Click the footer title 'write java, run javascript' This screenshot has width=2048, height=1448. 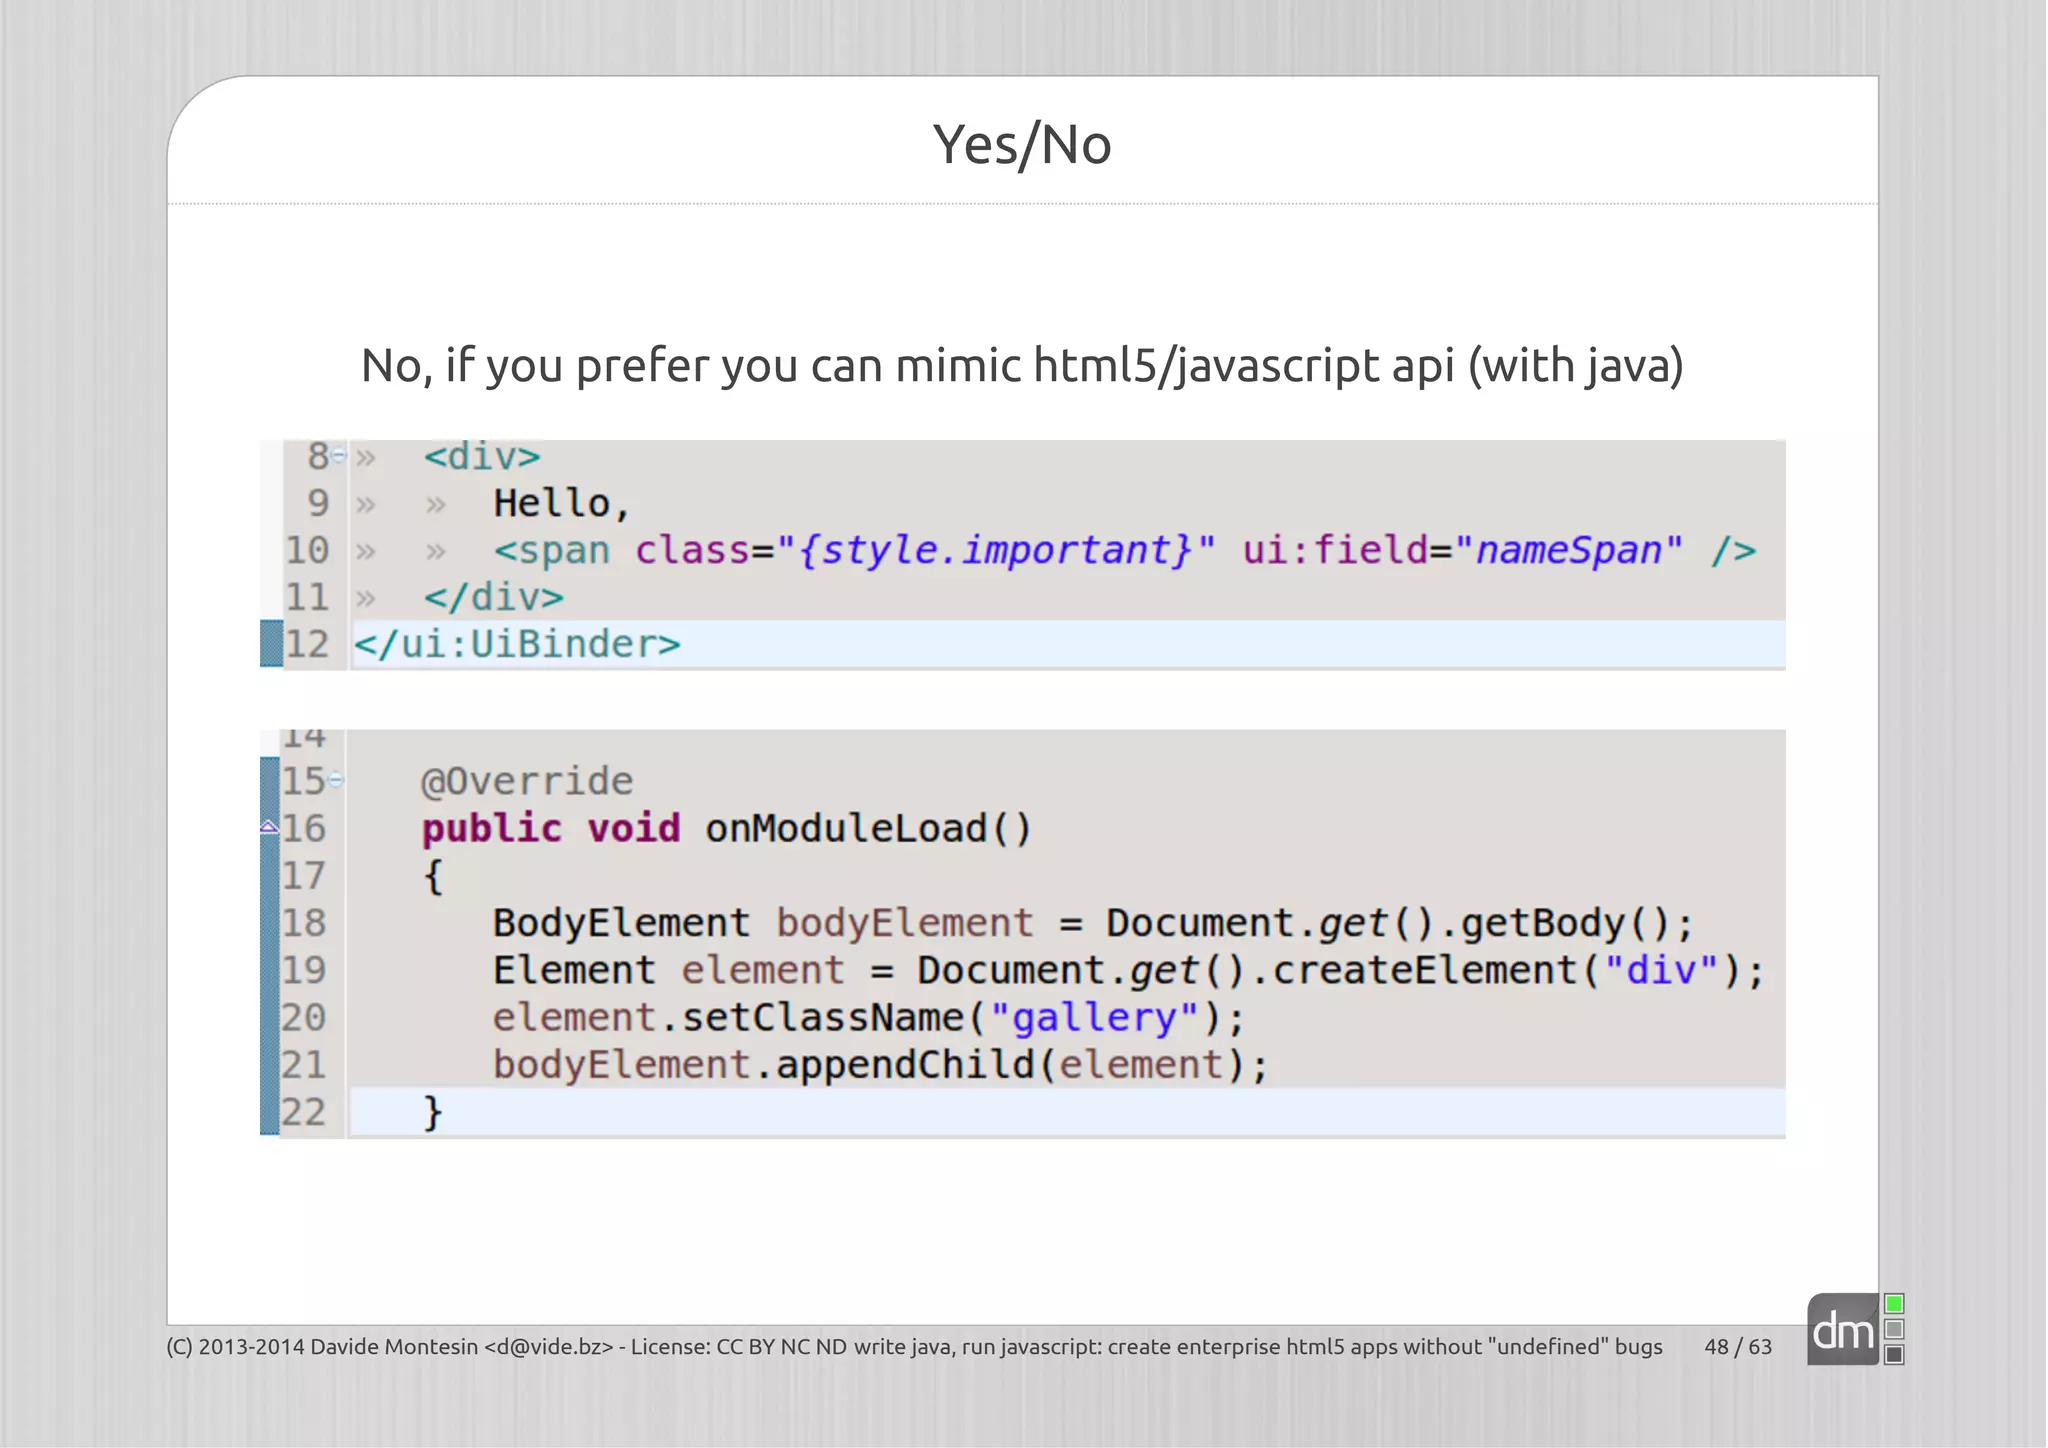pos(976,1347)
